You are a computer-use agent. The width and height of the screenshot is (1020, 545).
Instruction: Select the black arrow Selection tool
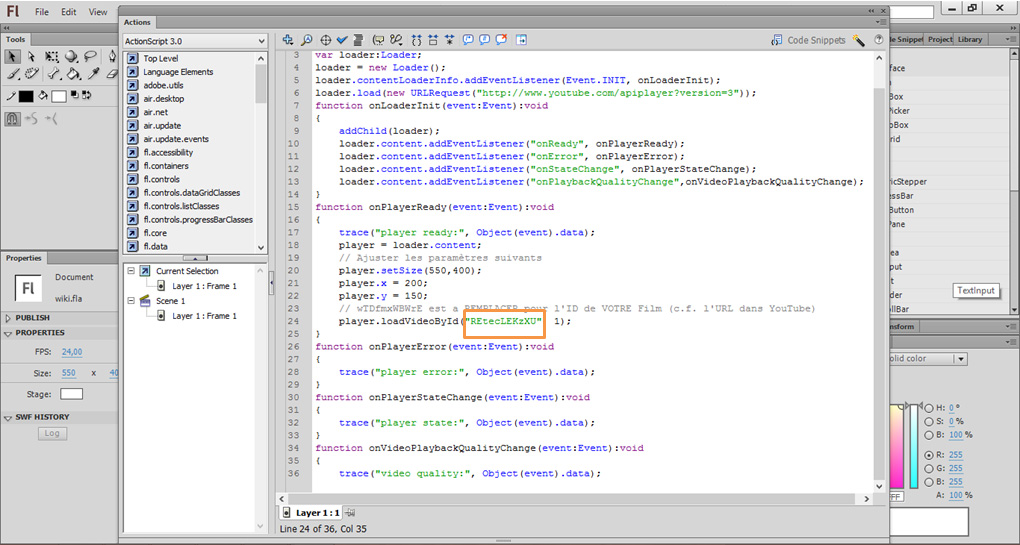[x=13, y=57]
